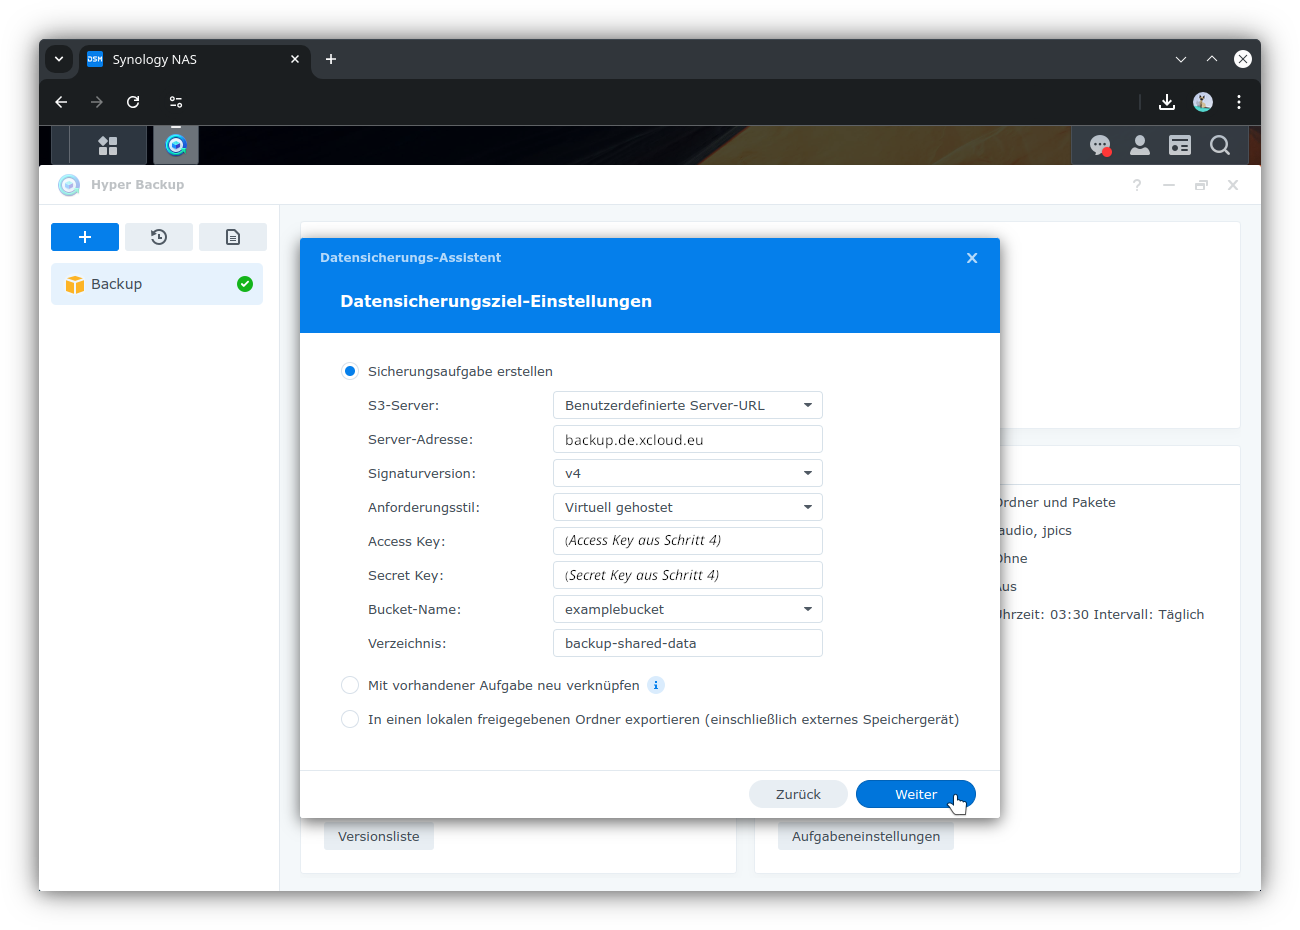Open the user account icon in the taskbar
The image size is (1300, 930).
[x=1140, y=145]
